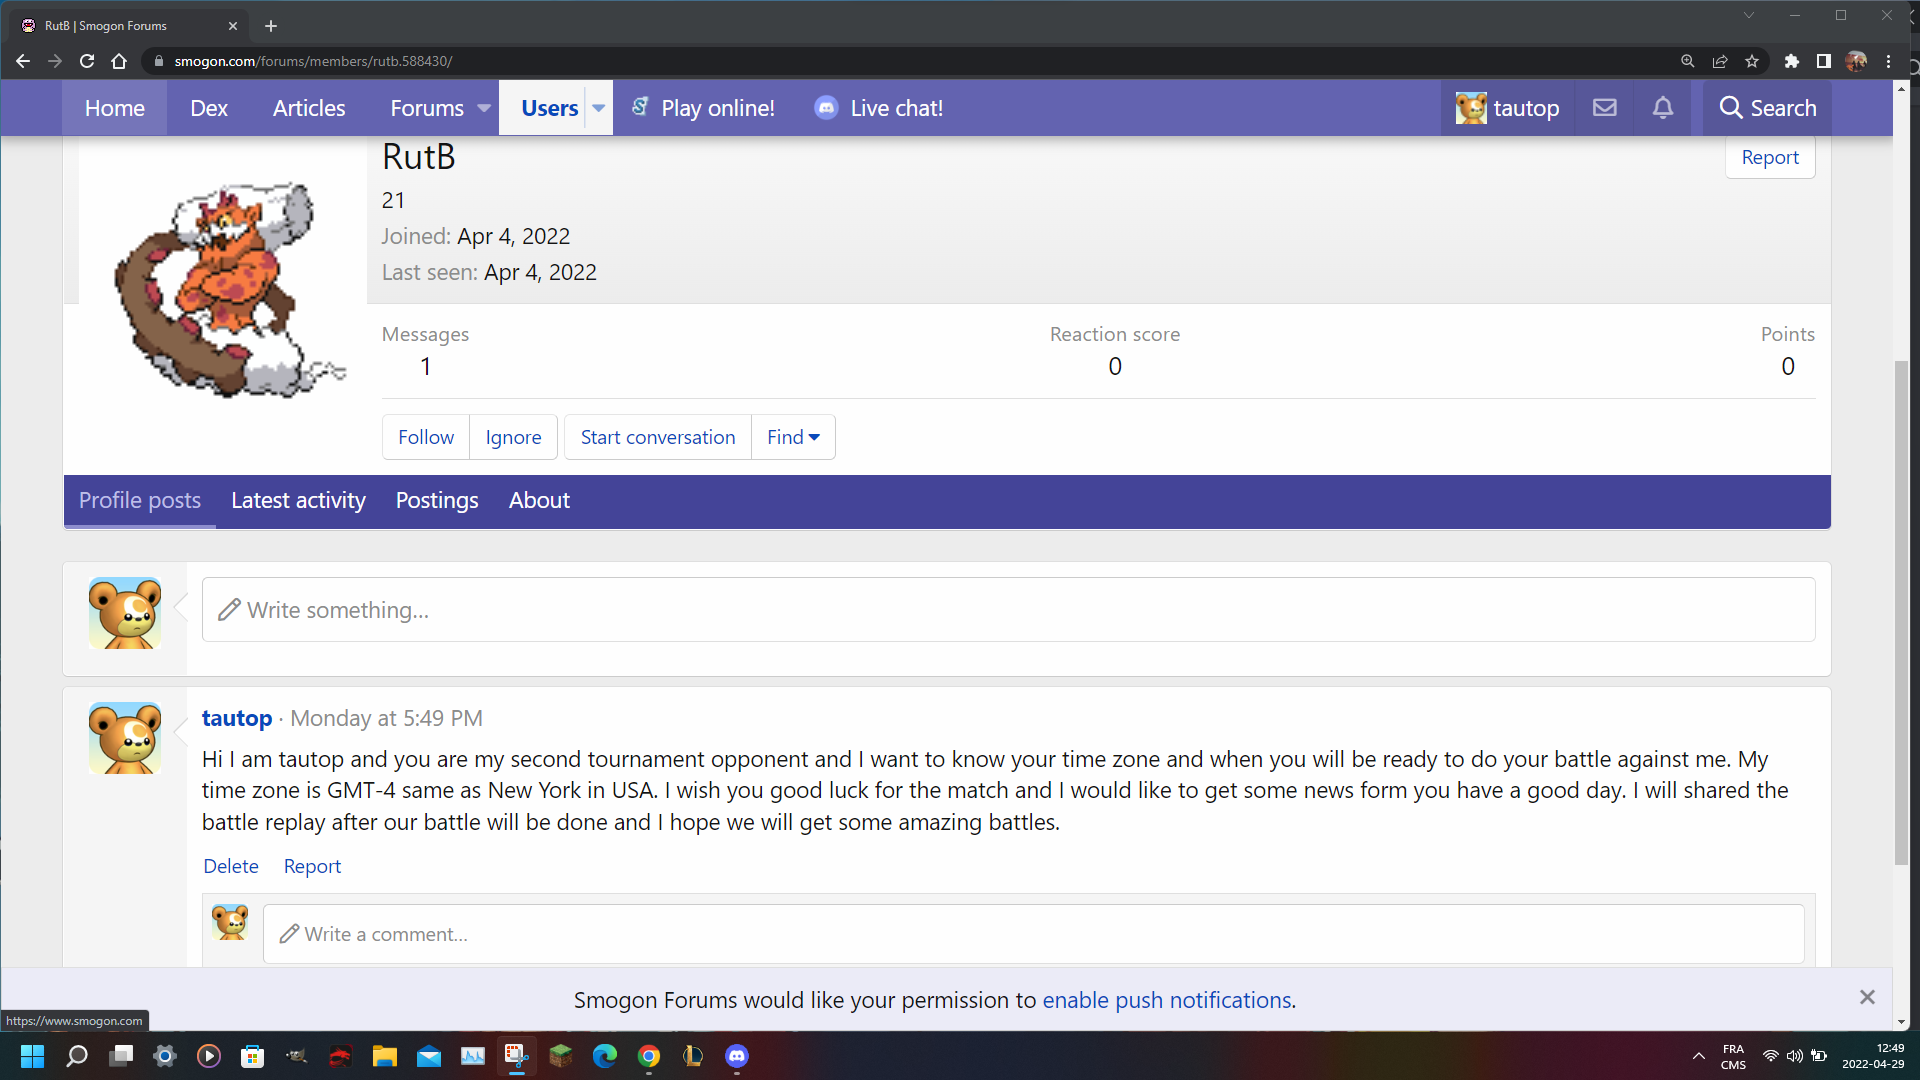Screen dimensions: 1920x1080
Task: Open the inbox envelope icon
Action: coord(1604,108)
